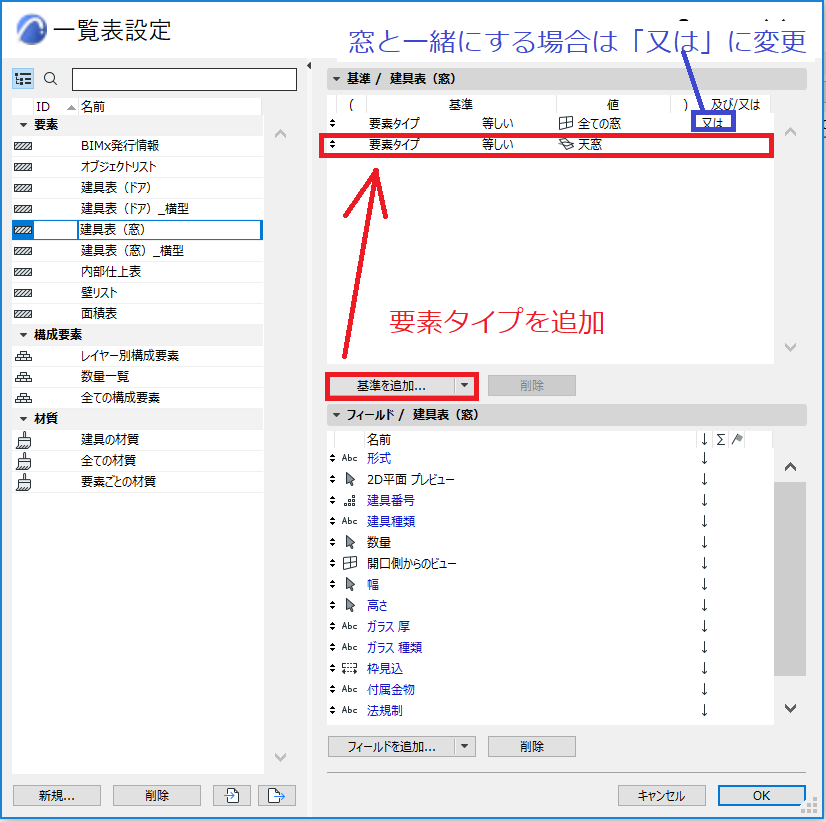826x822 pixels.
Task: Sort schemes by the 名前 column
Action: tap(170, 106)
